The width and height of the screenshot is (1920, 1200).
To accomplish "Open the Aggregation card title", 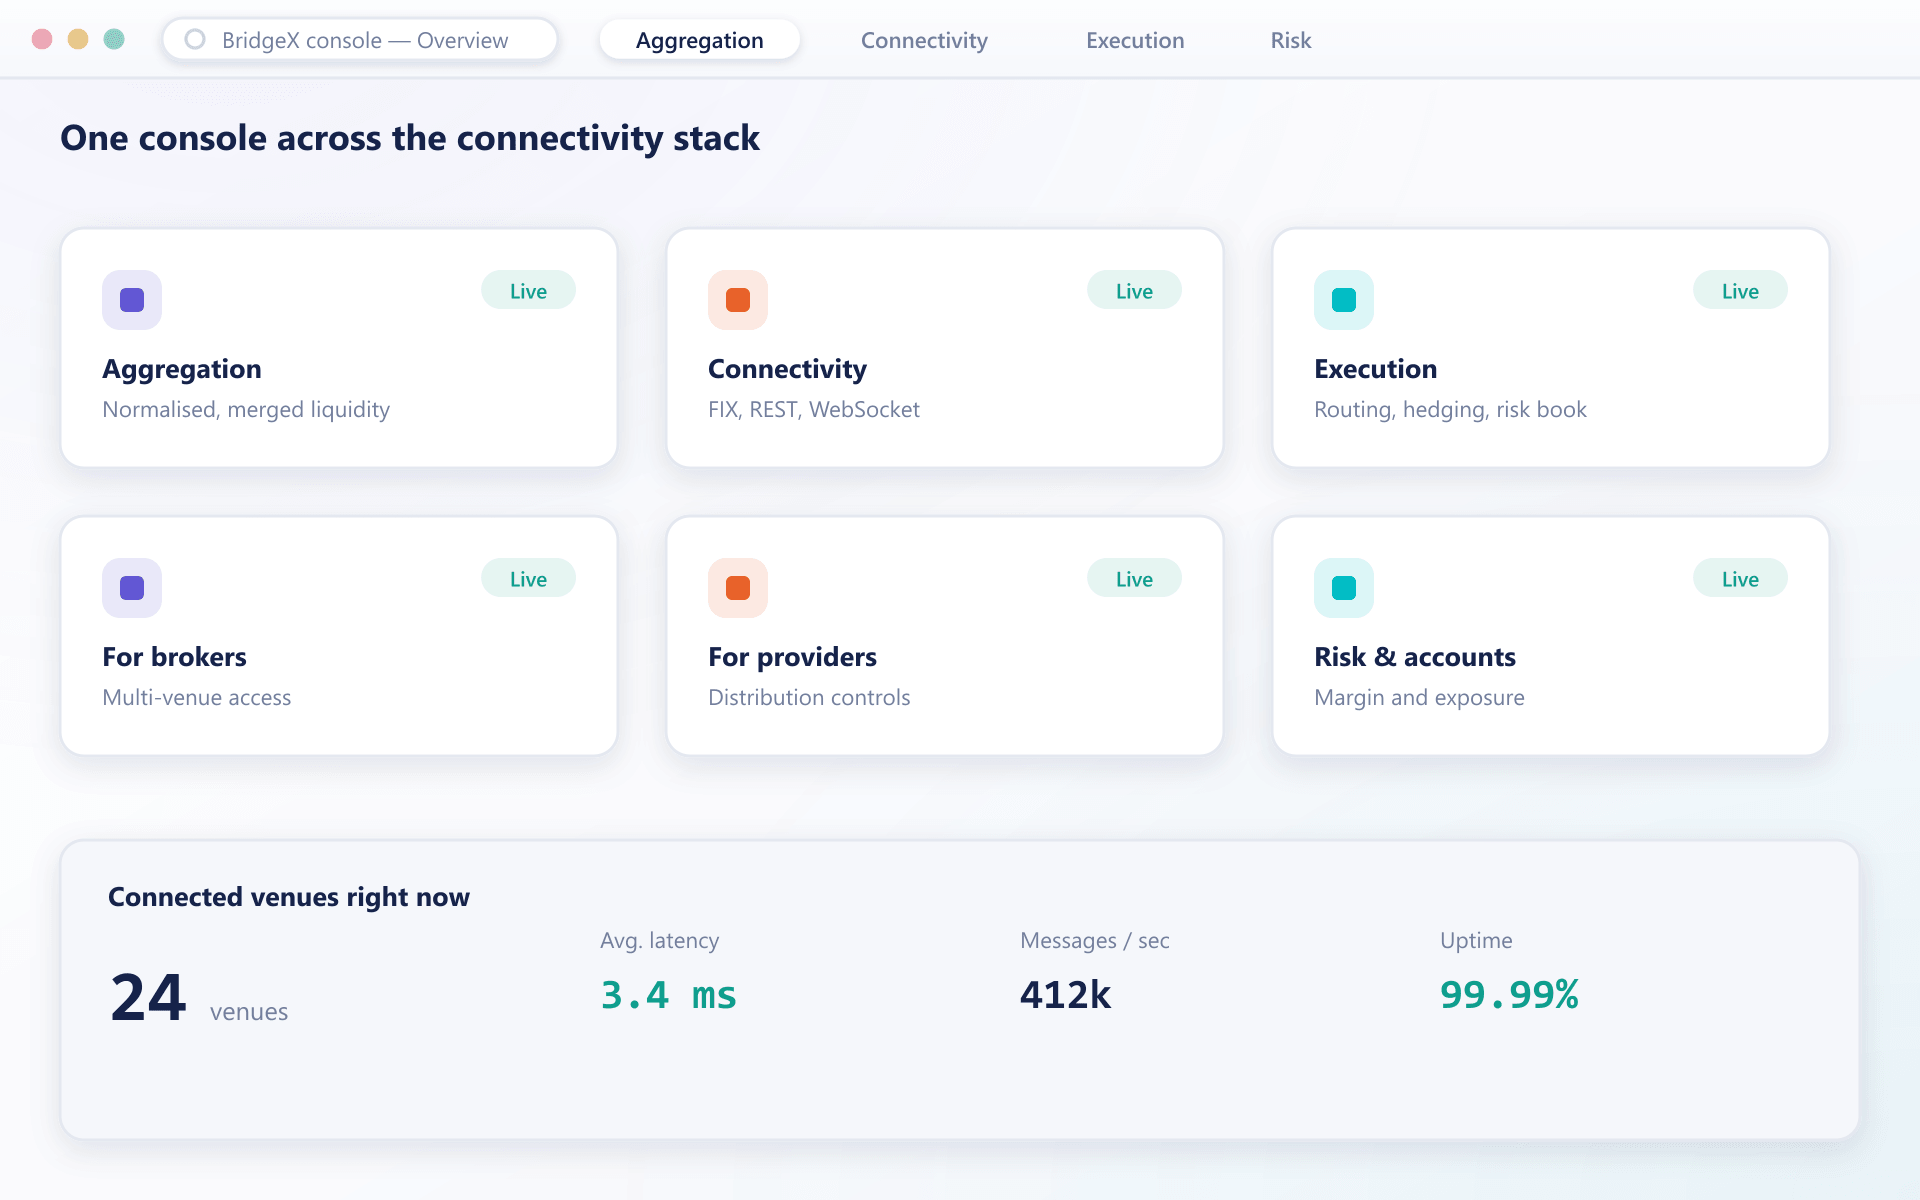I will point(182,369).
